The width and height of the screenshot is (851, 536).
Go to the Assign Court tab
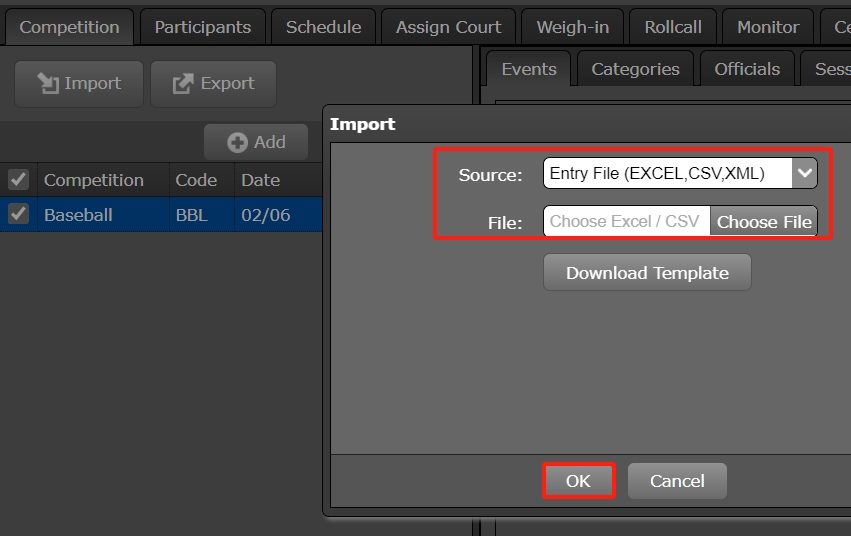click(x=448, y=27)
